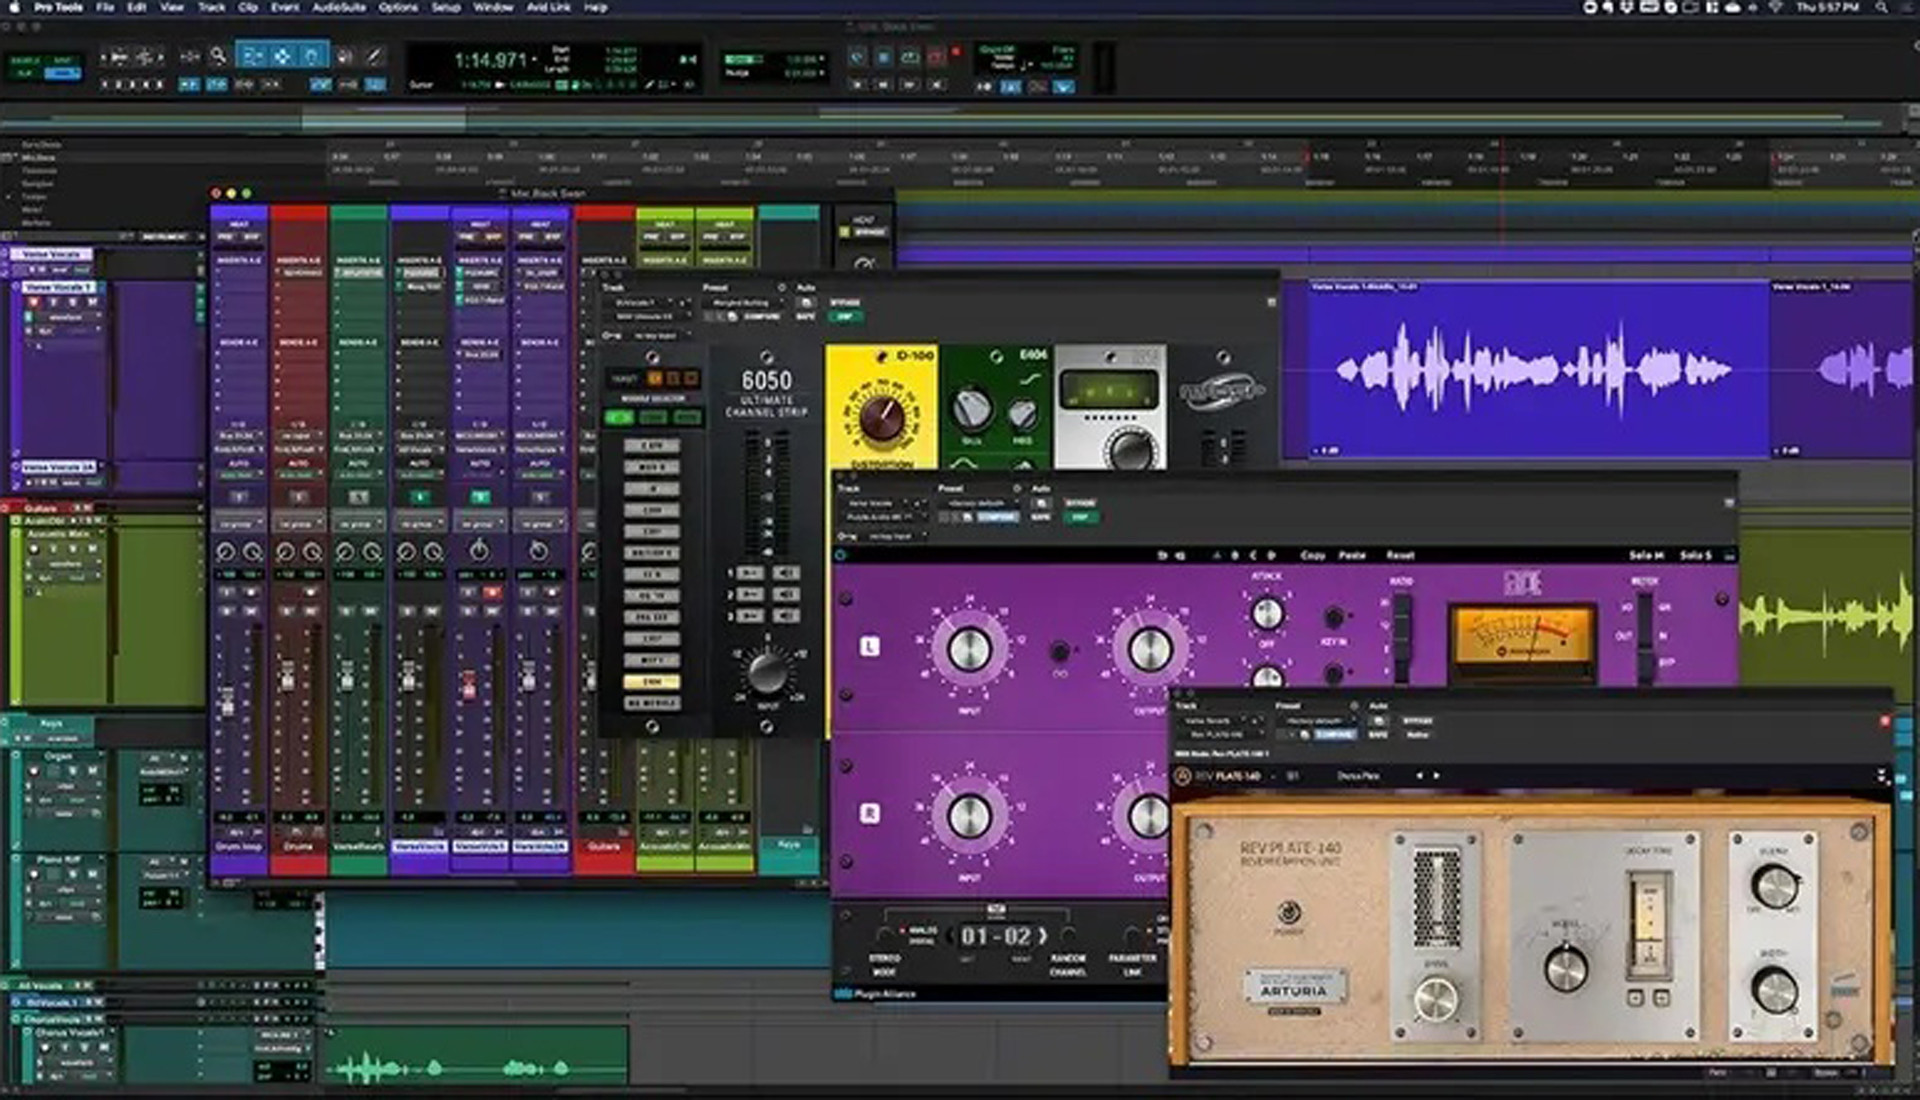1920x1100 pixels.
Task: Click the Arturia logo on Rev Plate-140
Action: click(1294, 990)
